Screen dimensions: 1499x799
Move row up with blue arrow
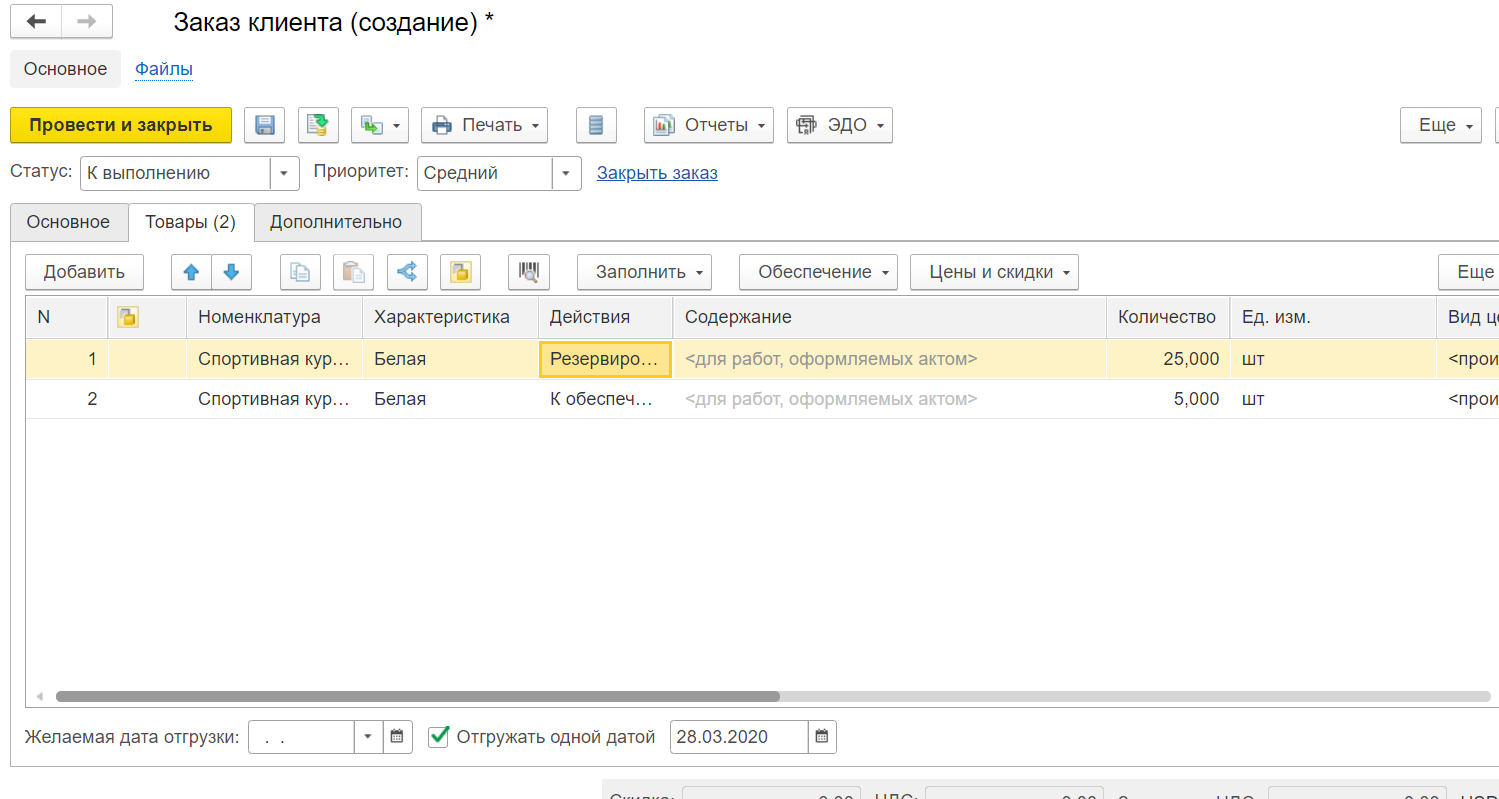(x=192, y=272)
